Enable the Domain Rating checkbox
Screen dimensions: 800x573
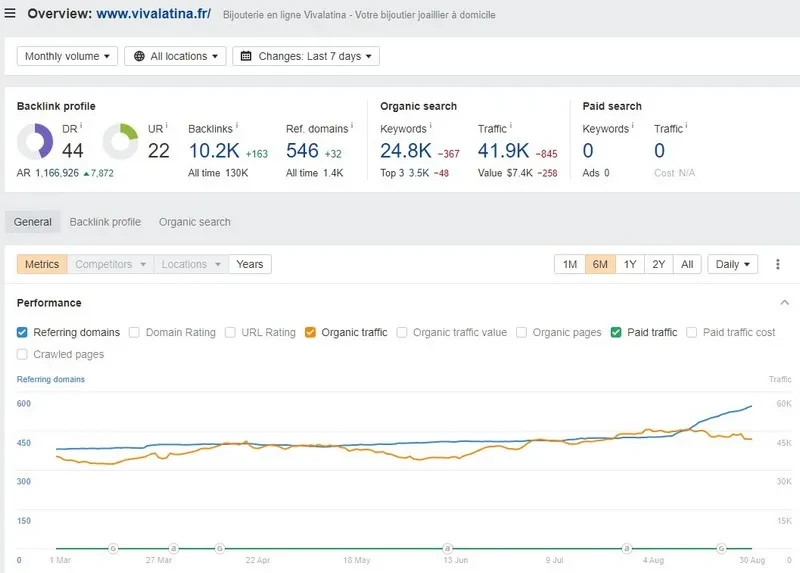tap(134, 333)
